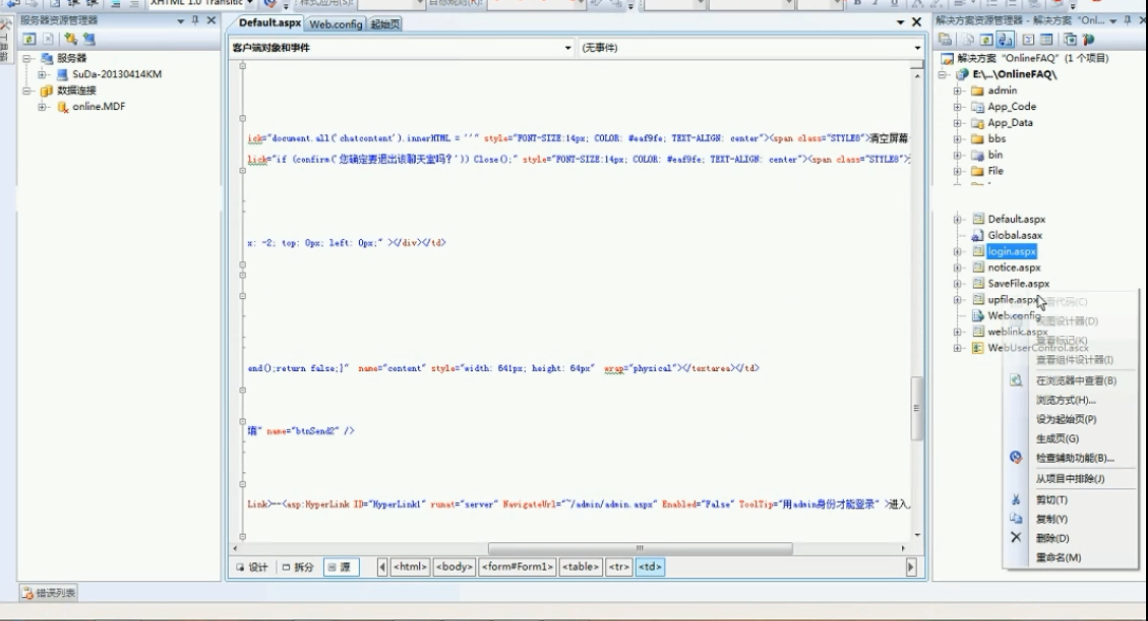The image size is (1148, 621).
Task: Click the online.MDF database icon
Action: (x=63, y=107)
